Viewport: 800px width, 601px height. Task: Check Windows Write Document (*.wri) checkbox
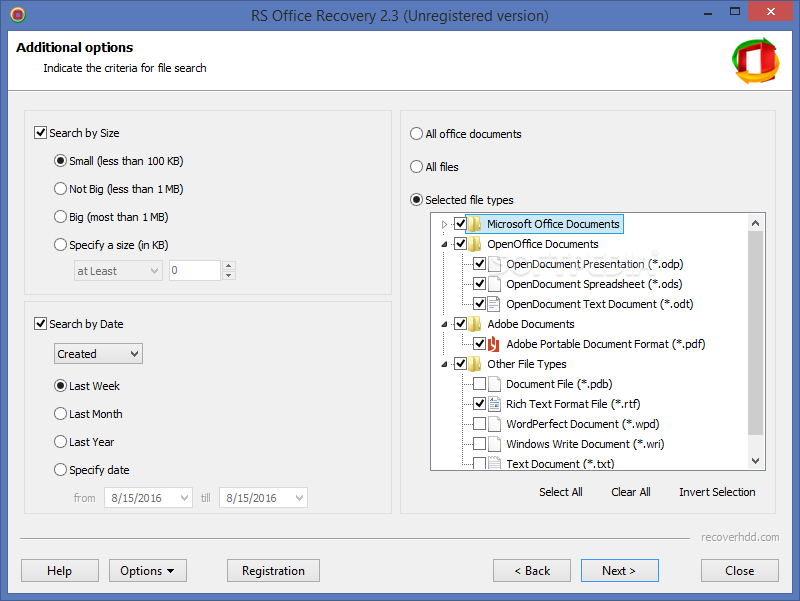point(479,443)
